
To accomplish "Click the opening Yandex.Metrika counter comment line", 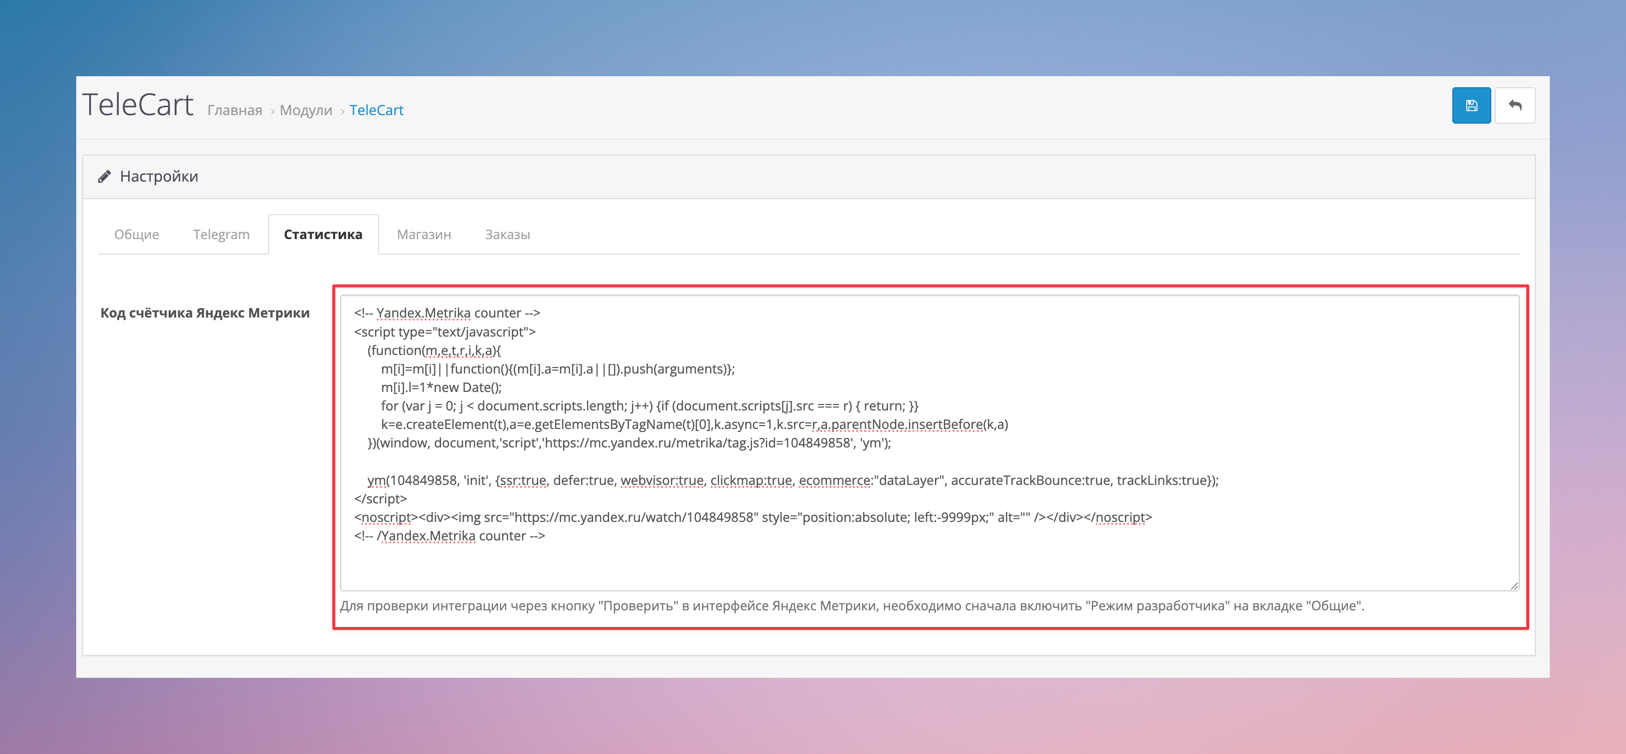I will pyautogui.click(x=447, y=313).
